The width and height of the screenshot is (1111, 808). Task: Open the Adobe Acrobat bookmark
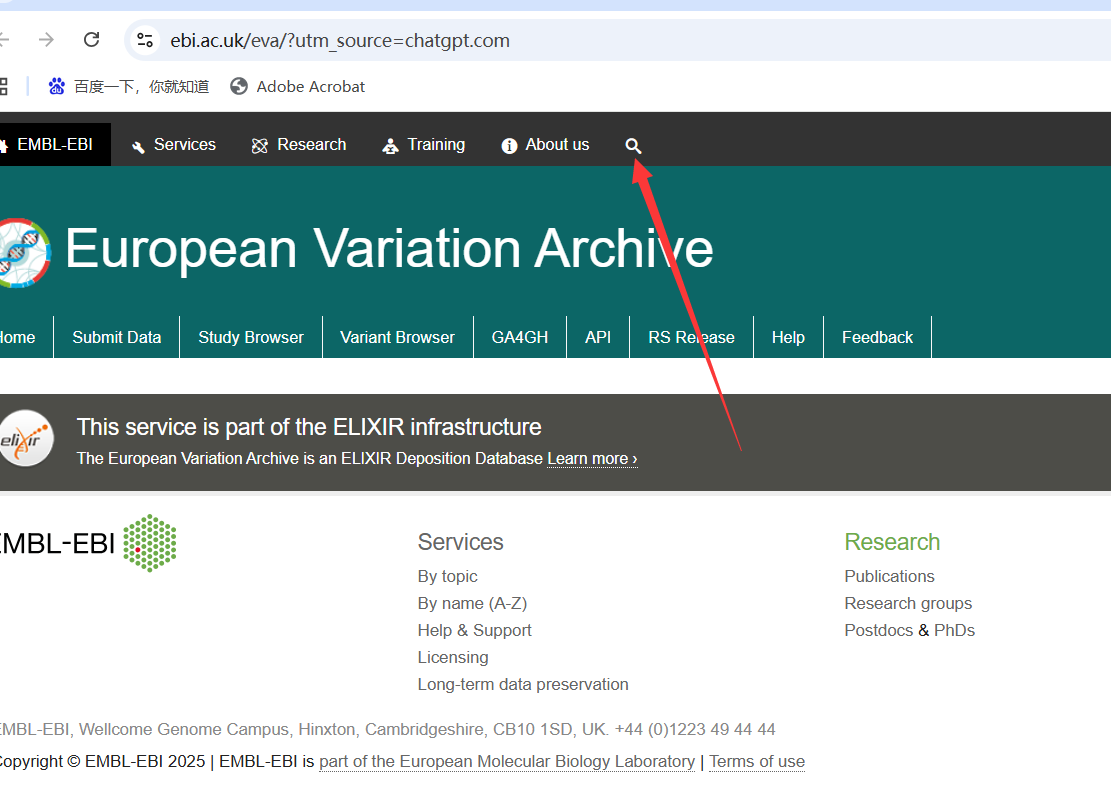[x=298, y=86]
